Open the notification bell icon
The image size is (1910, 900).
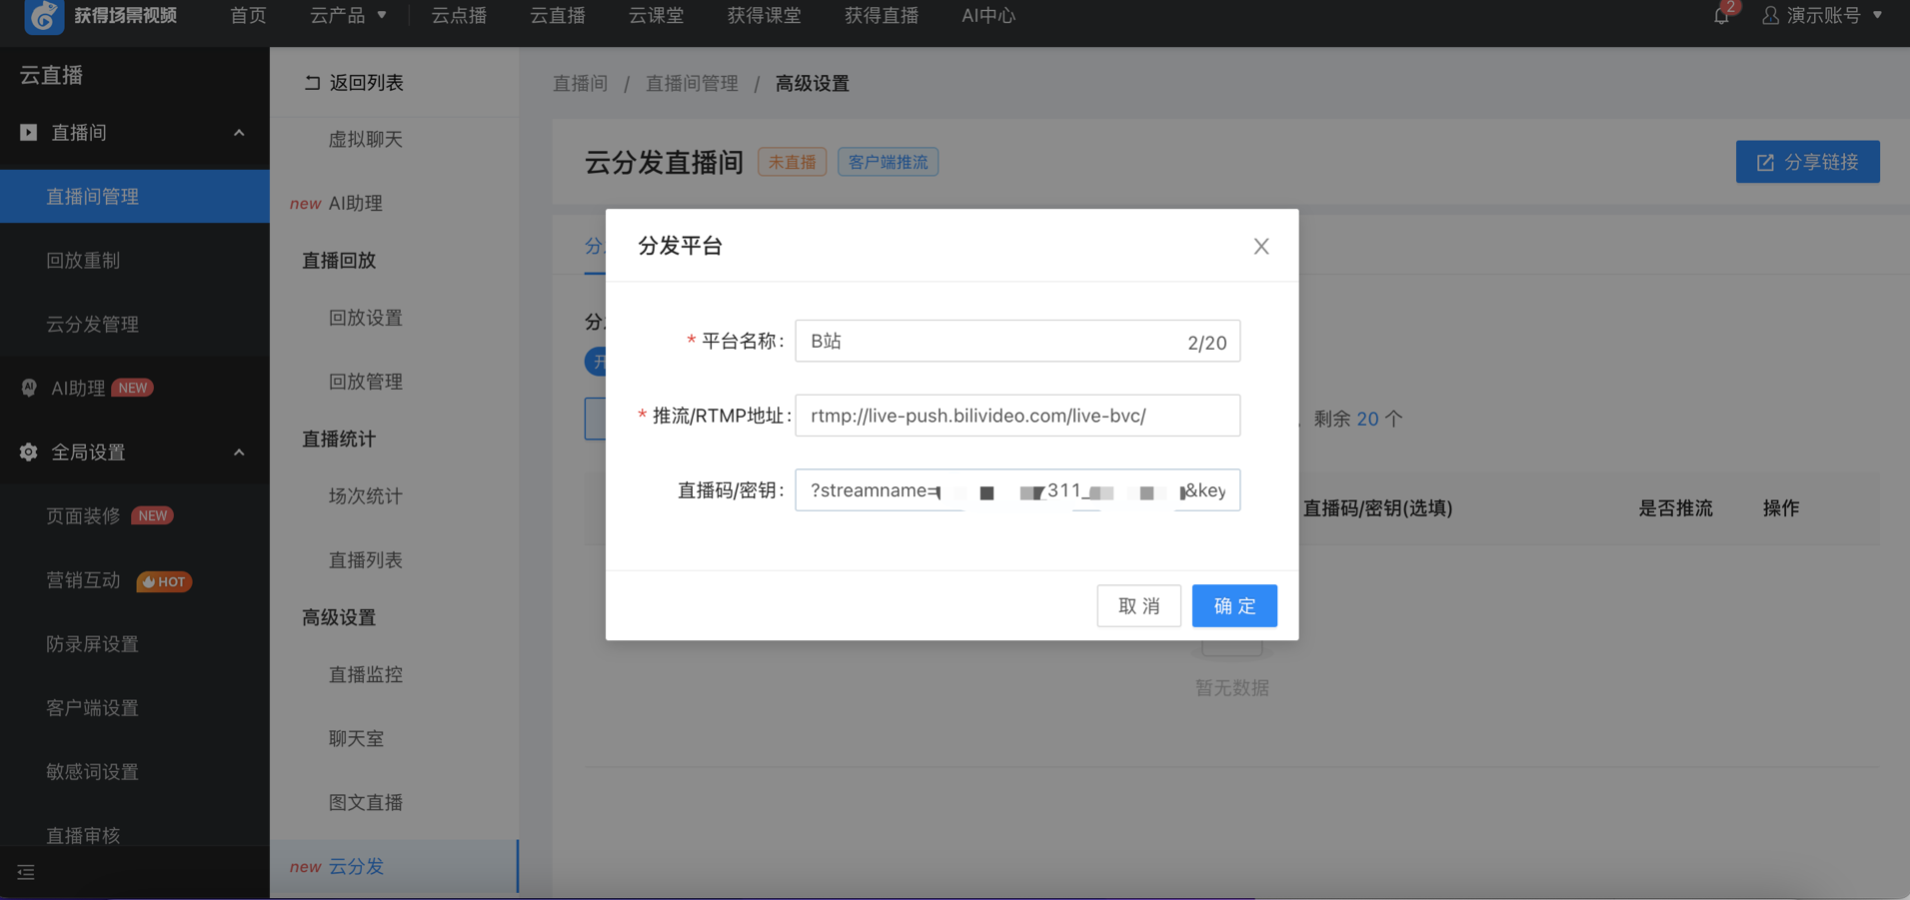pos(1721,16)
